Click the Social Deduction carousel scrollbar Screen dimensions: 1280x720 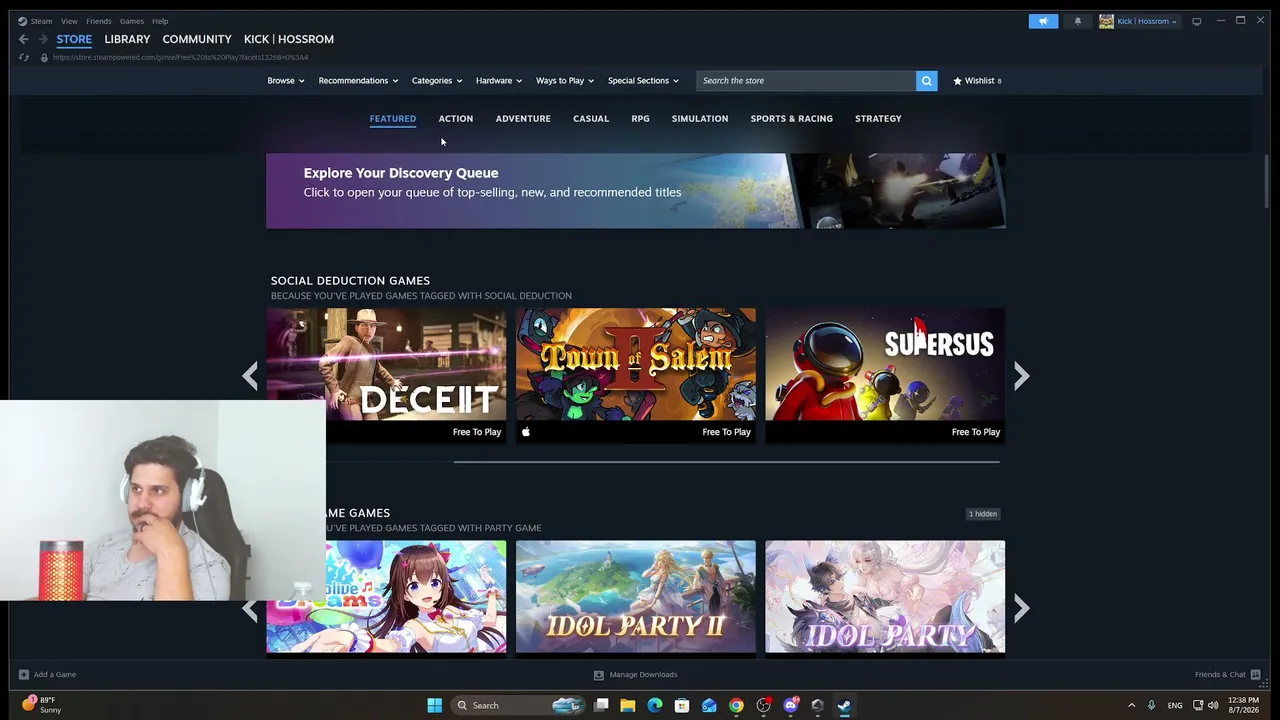726,462
